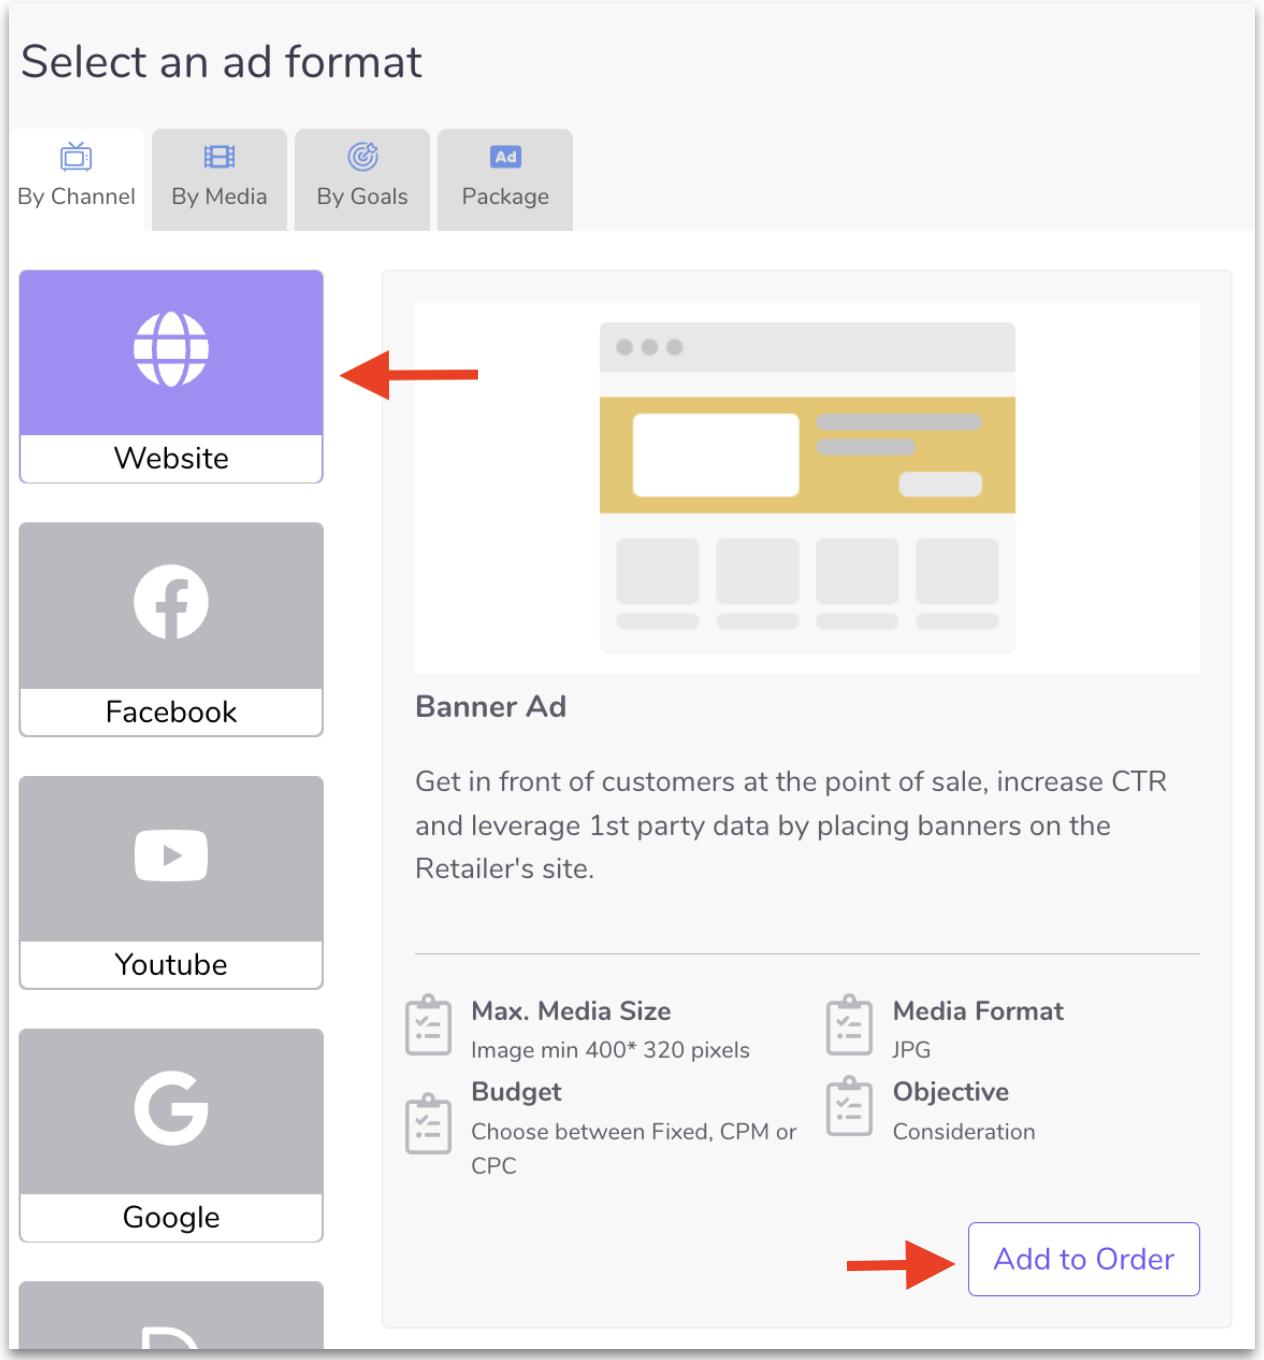Click the film strip icon above By Media
Viewport: 1264px width, 1360px height.
[219, 157]
